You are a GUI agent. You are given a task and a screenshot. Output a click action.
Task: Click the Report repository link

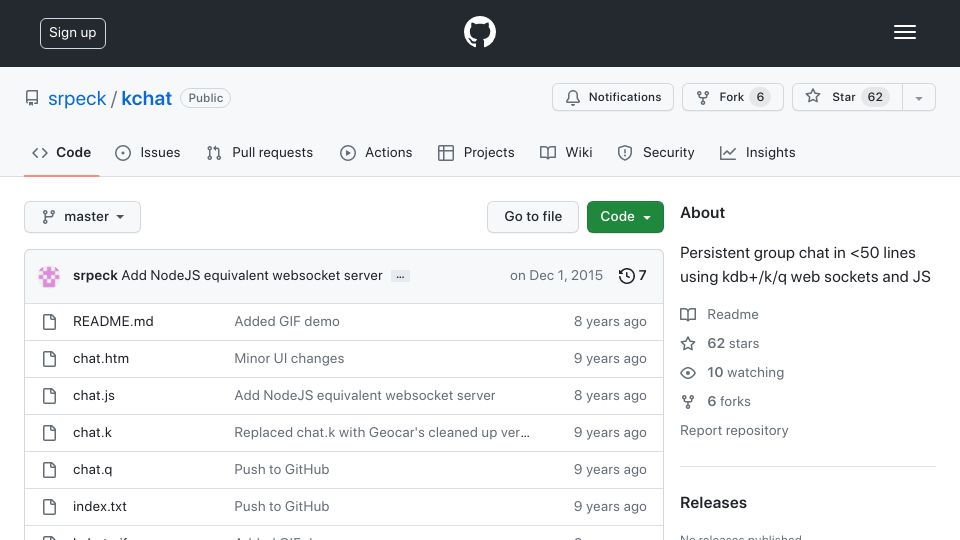[x=734, y=430]
